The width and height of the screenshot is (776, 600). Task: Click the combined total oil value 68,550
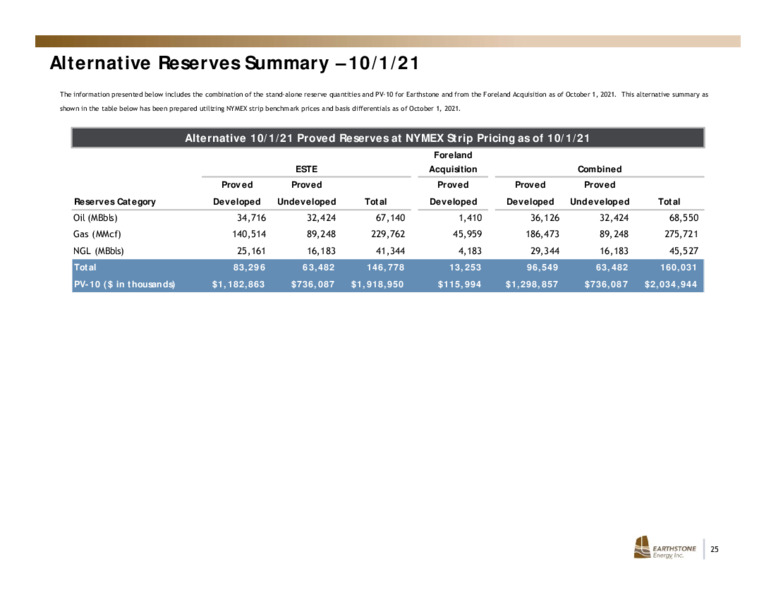click(684, 217)
